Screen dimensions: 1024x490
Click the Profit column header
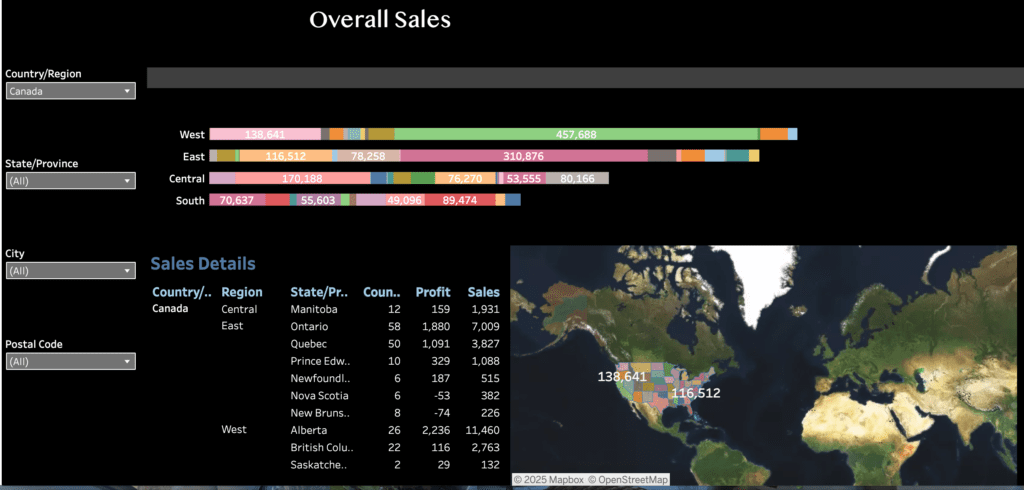point(433,292)
